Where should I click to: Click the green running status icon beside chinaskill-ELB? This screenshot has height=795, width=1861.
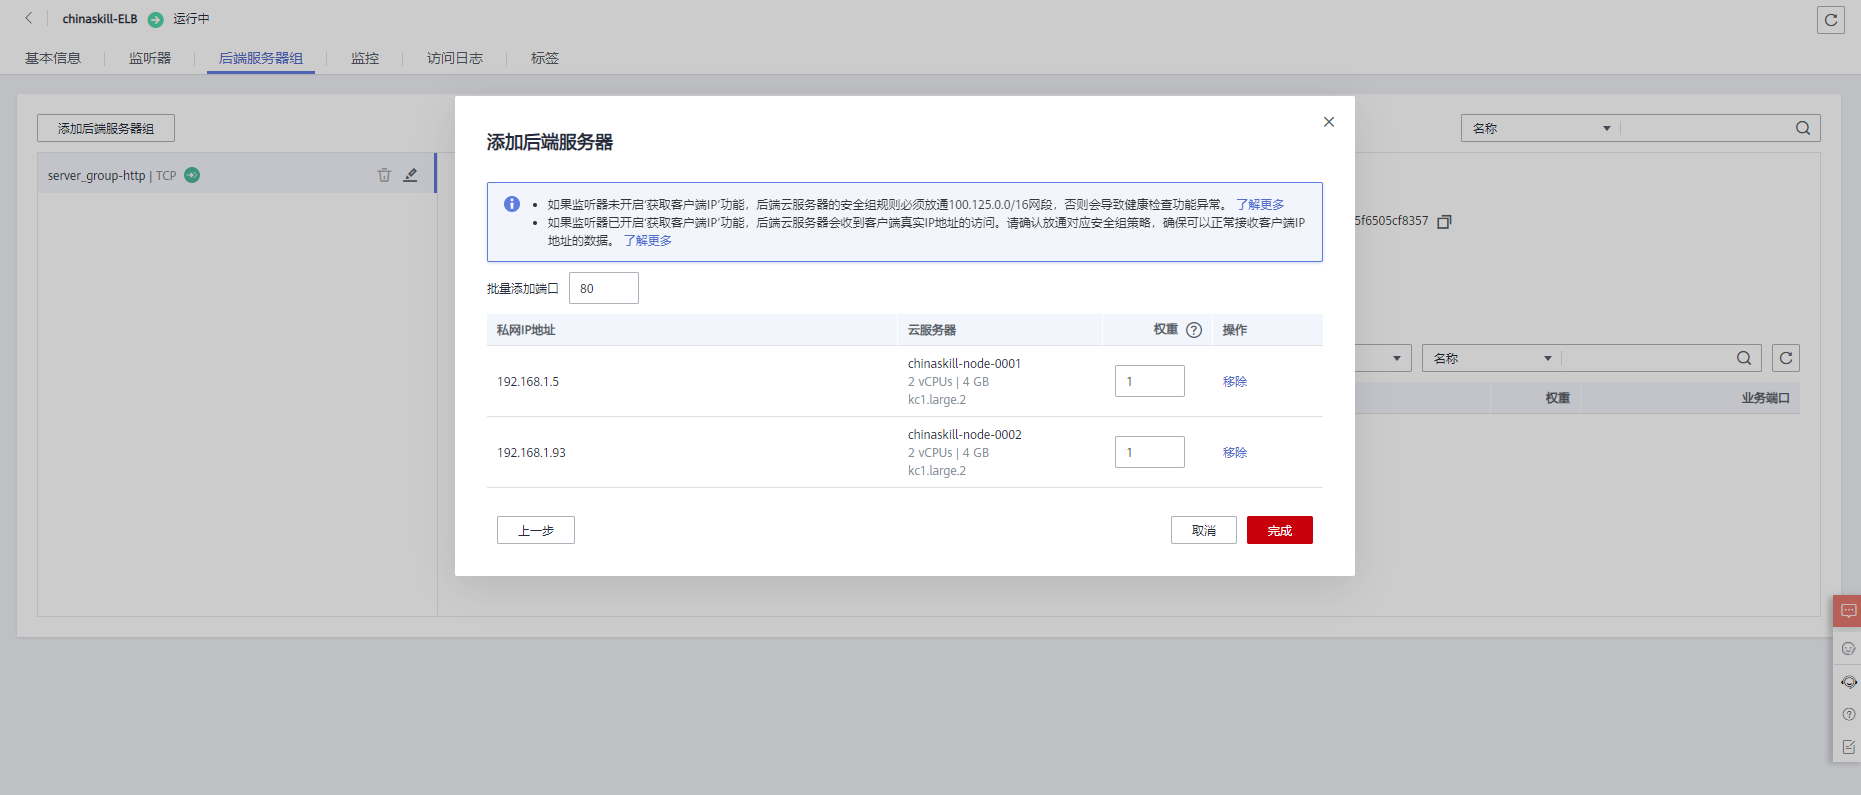coord(155,19)
